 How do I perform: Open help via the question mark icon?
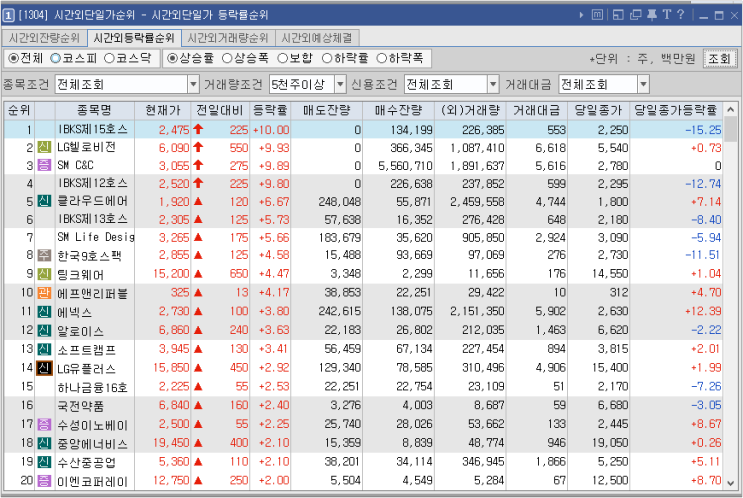pos(680,15)
